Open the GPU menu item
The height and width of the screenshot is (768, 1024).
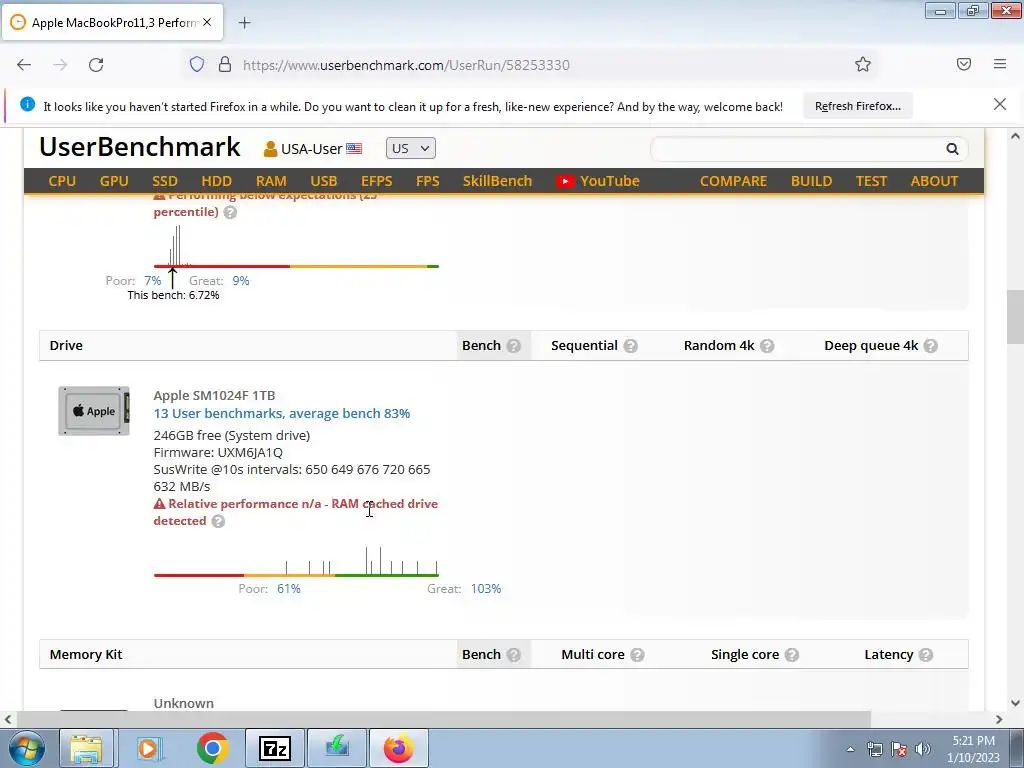click(x=114, y=181)
